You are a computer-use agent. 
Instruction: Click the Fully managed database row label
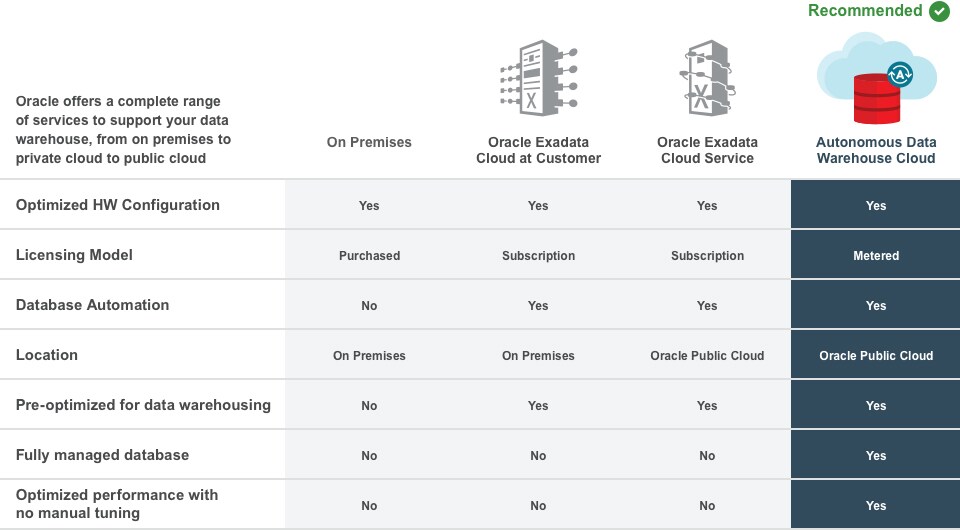(x=102, y=455)
